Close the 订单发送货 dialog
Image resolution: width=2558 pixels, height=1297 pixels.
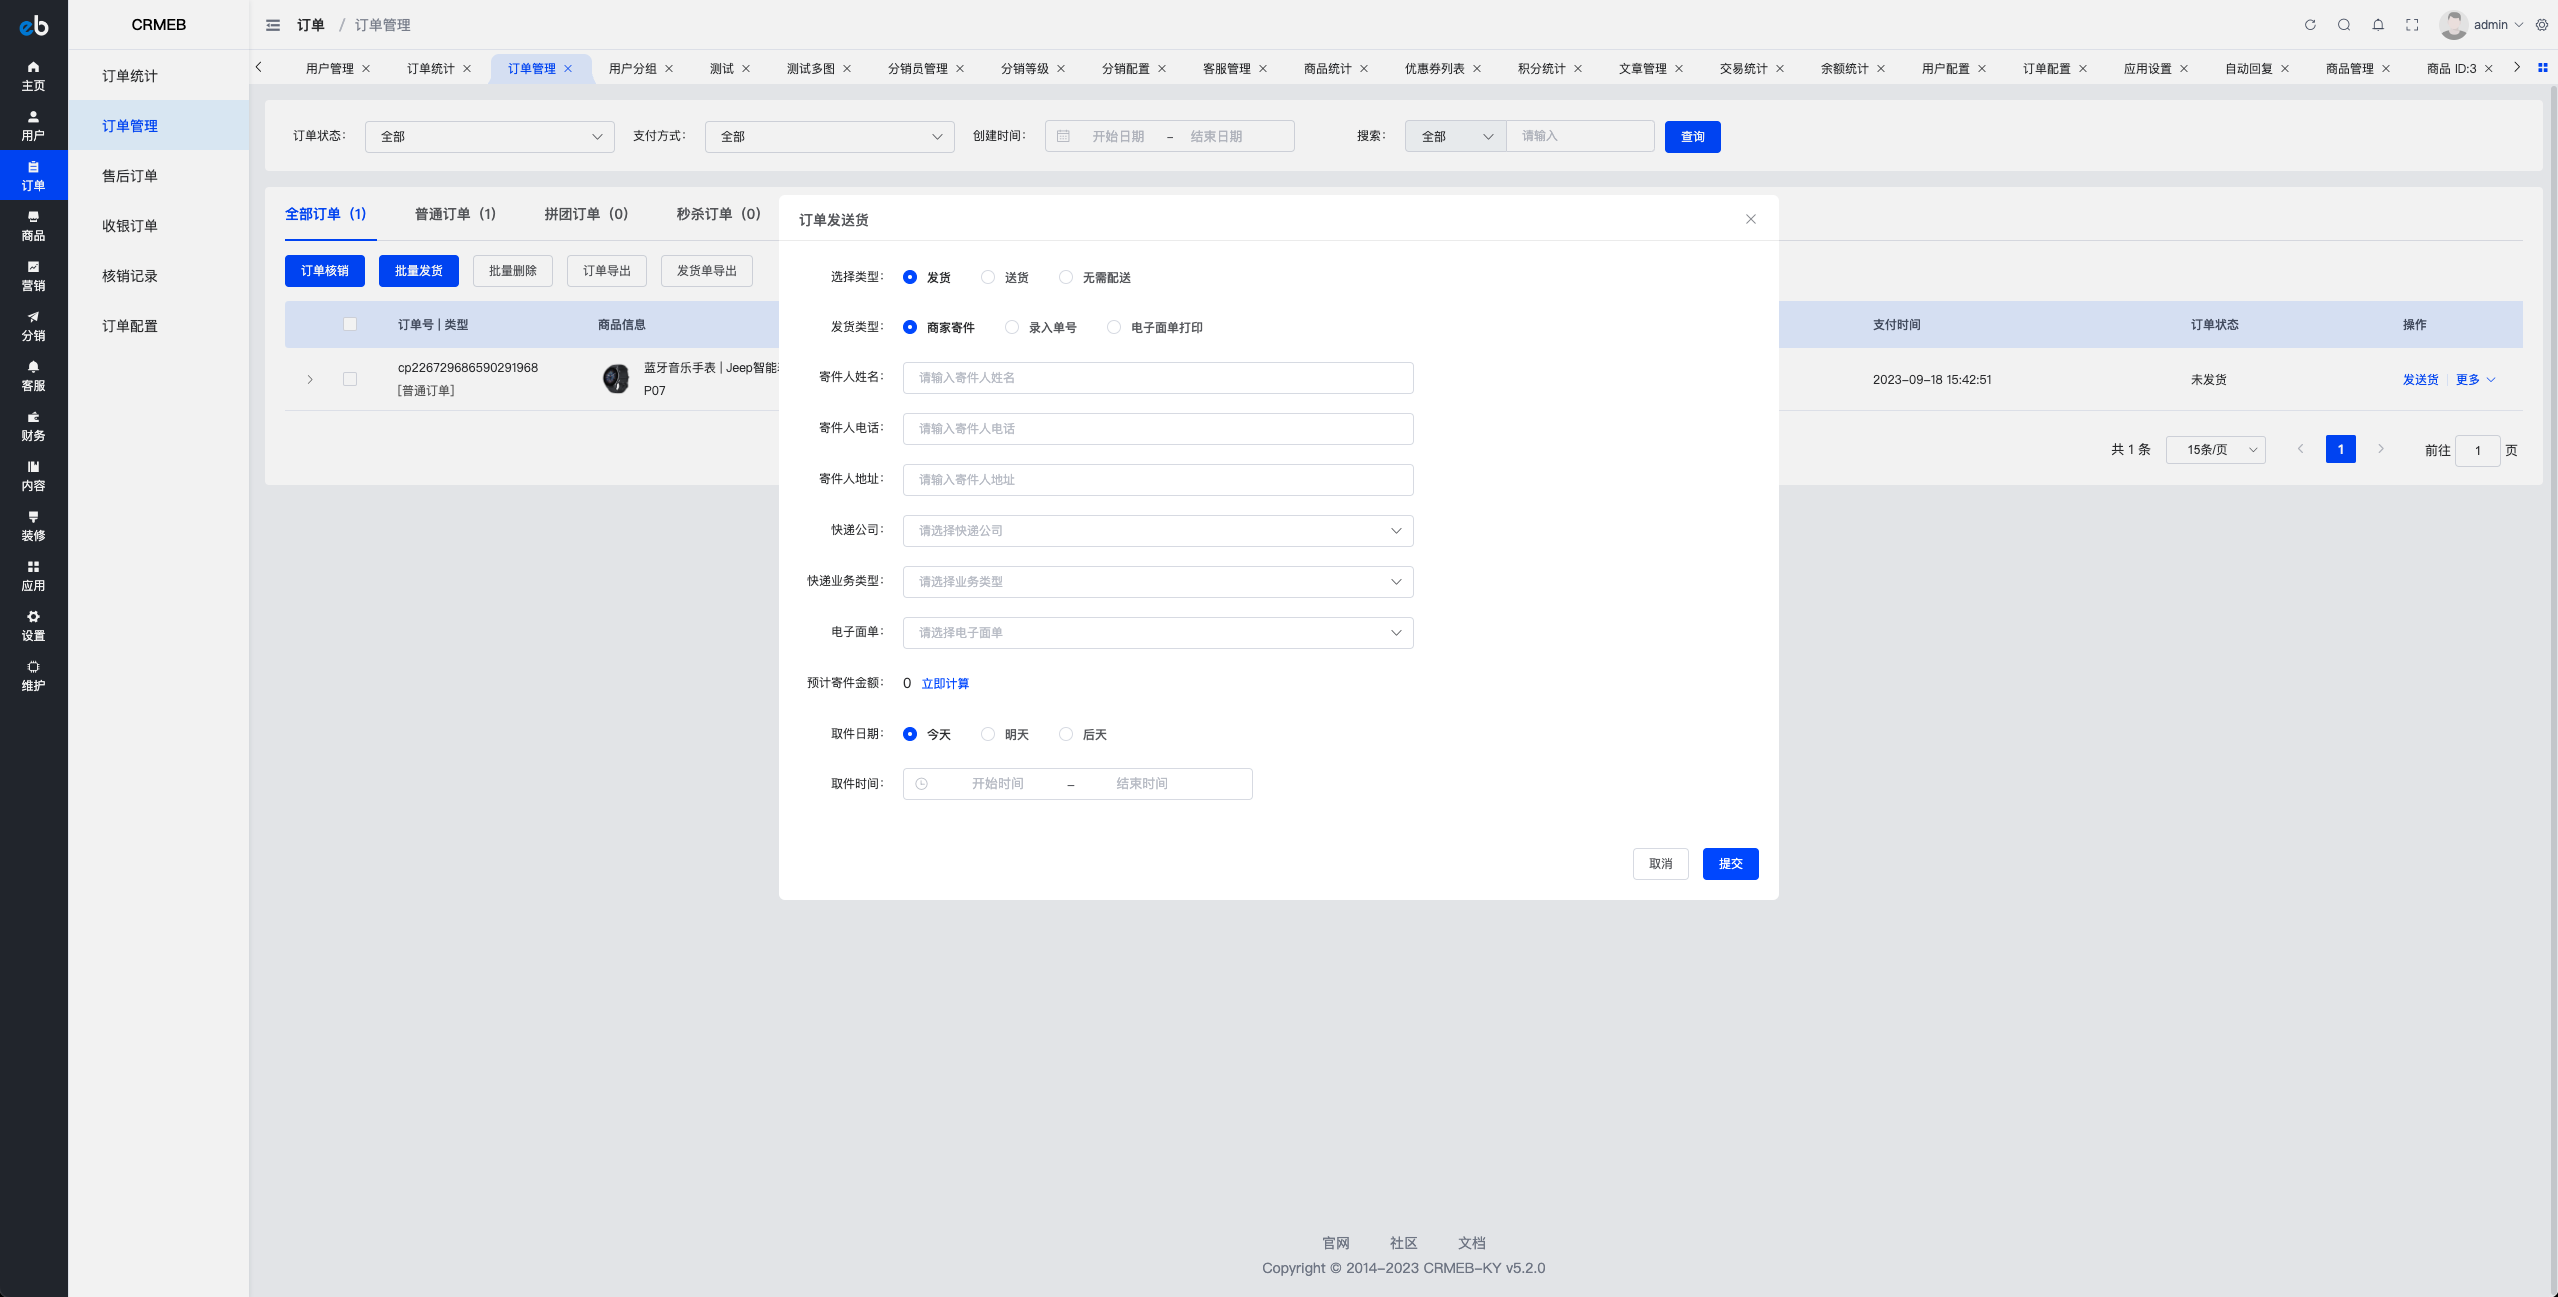coord(1751,219)
